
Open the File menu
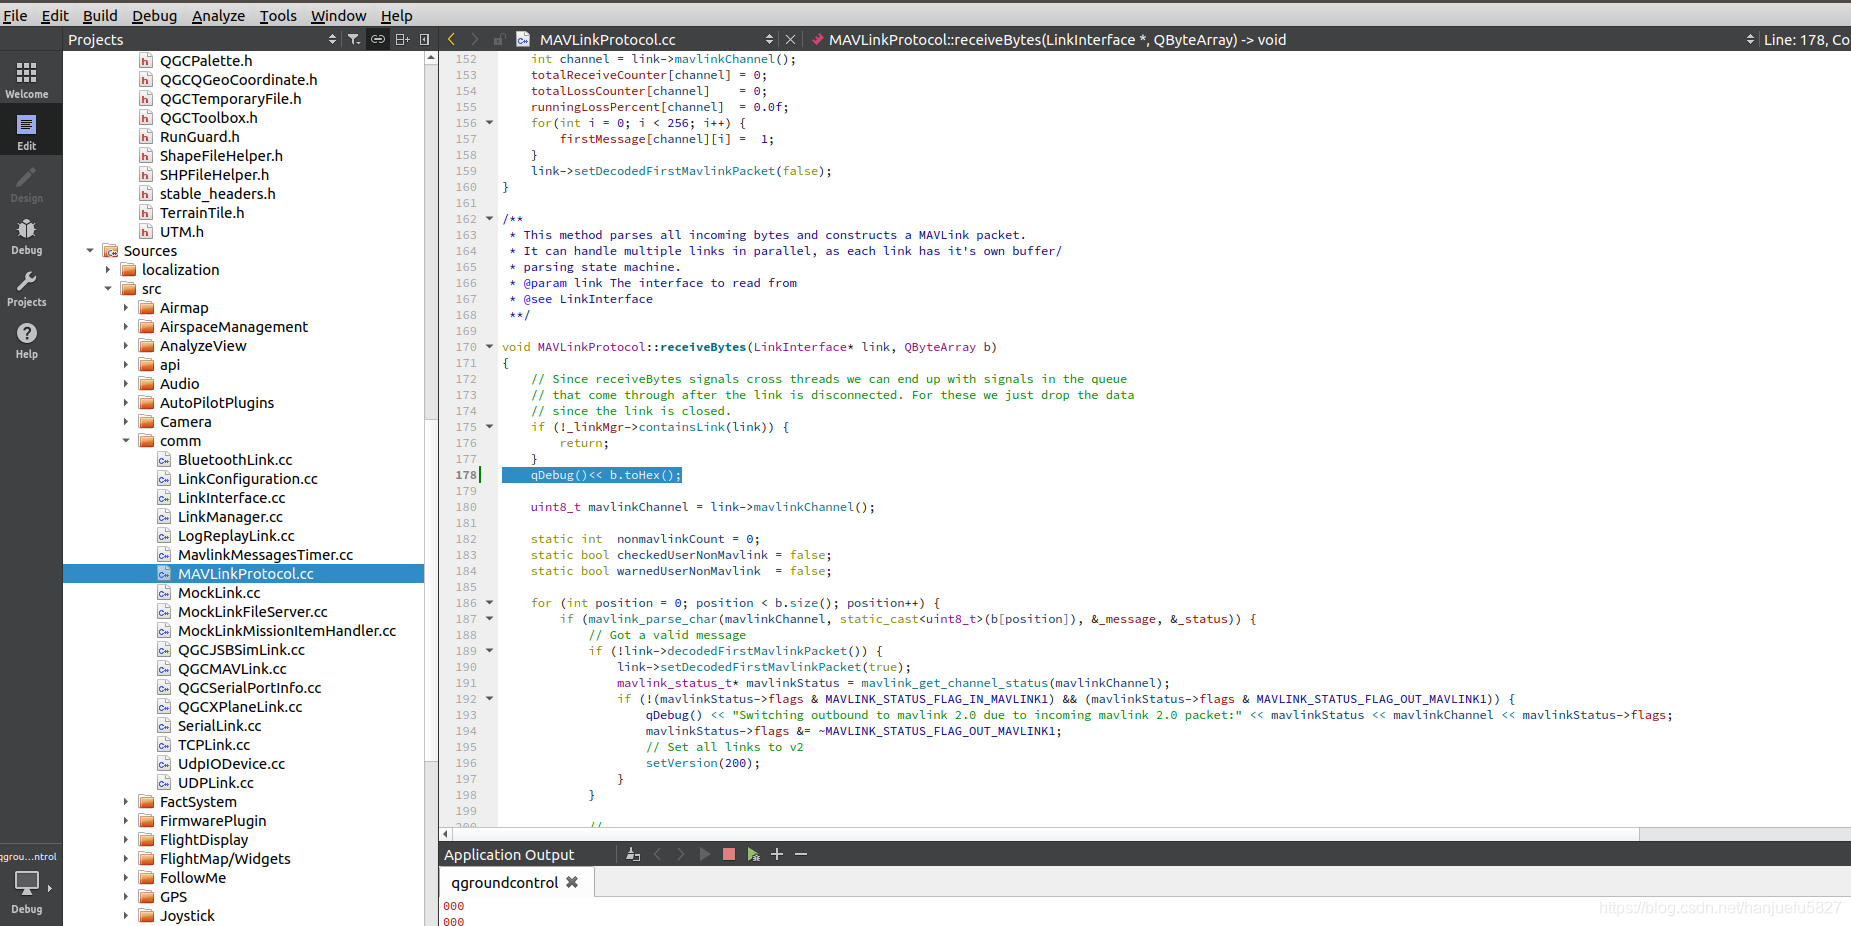pyautogui.click(x=15, y=15)
